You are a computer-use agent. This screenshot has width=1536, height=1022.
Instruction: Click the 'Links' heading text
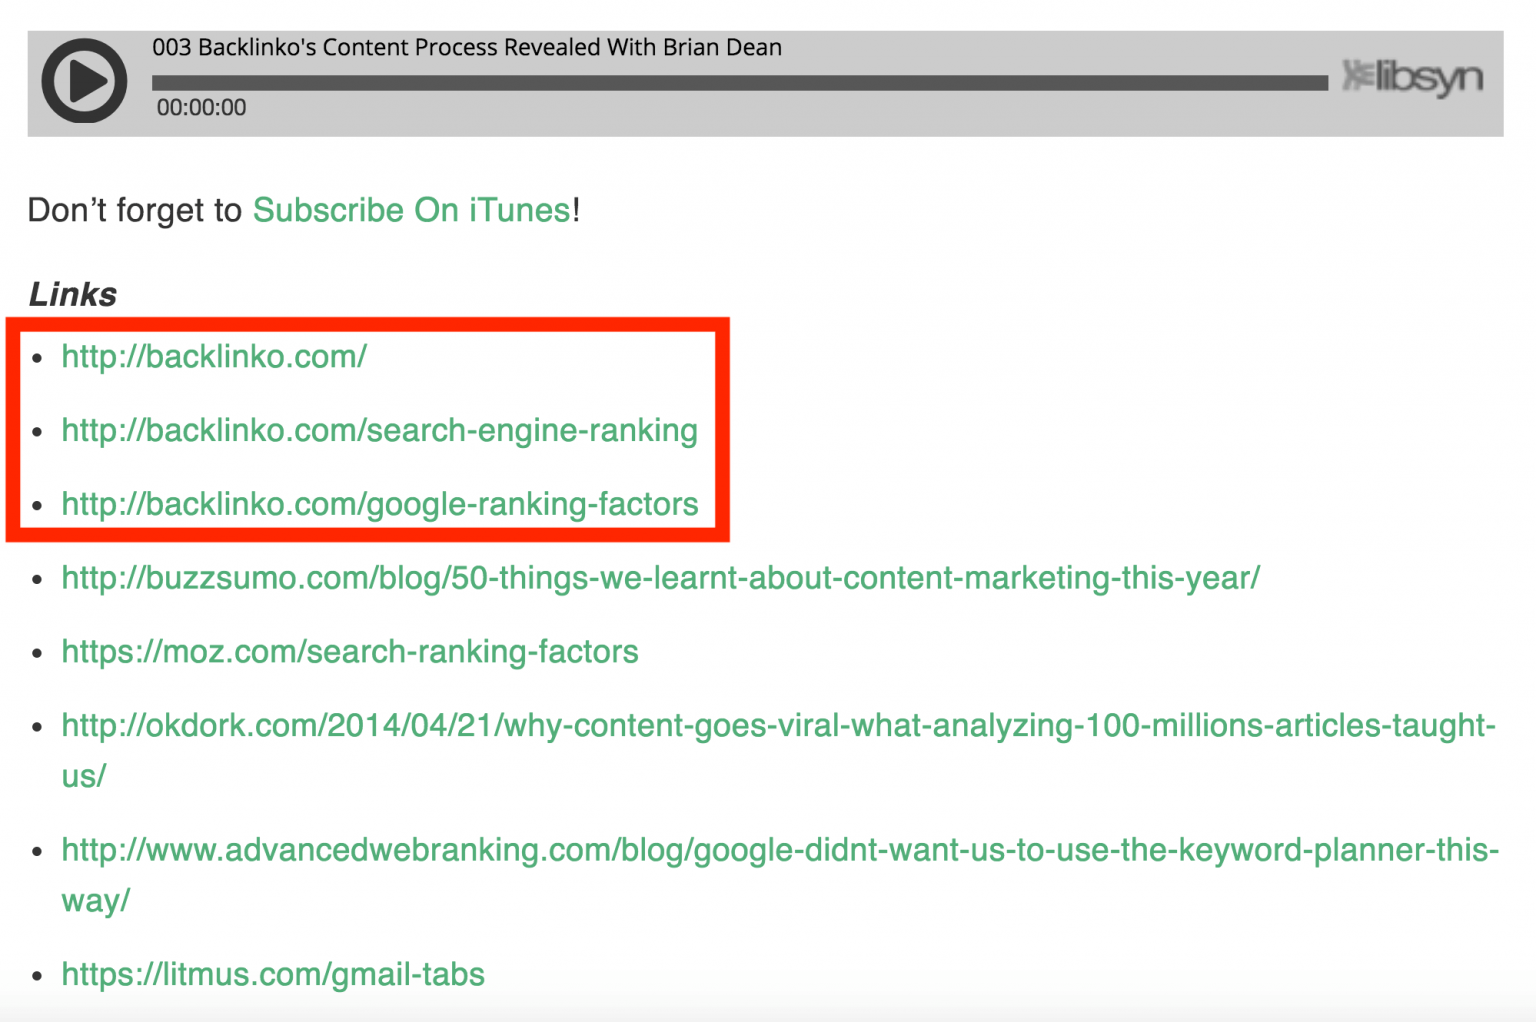pos(73,294)
